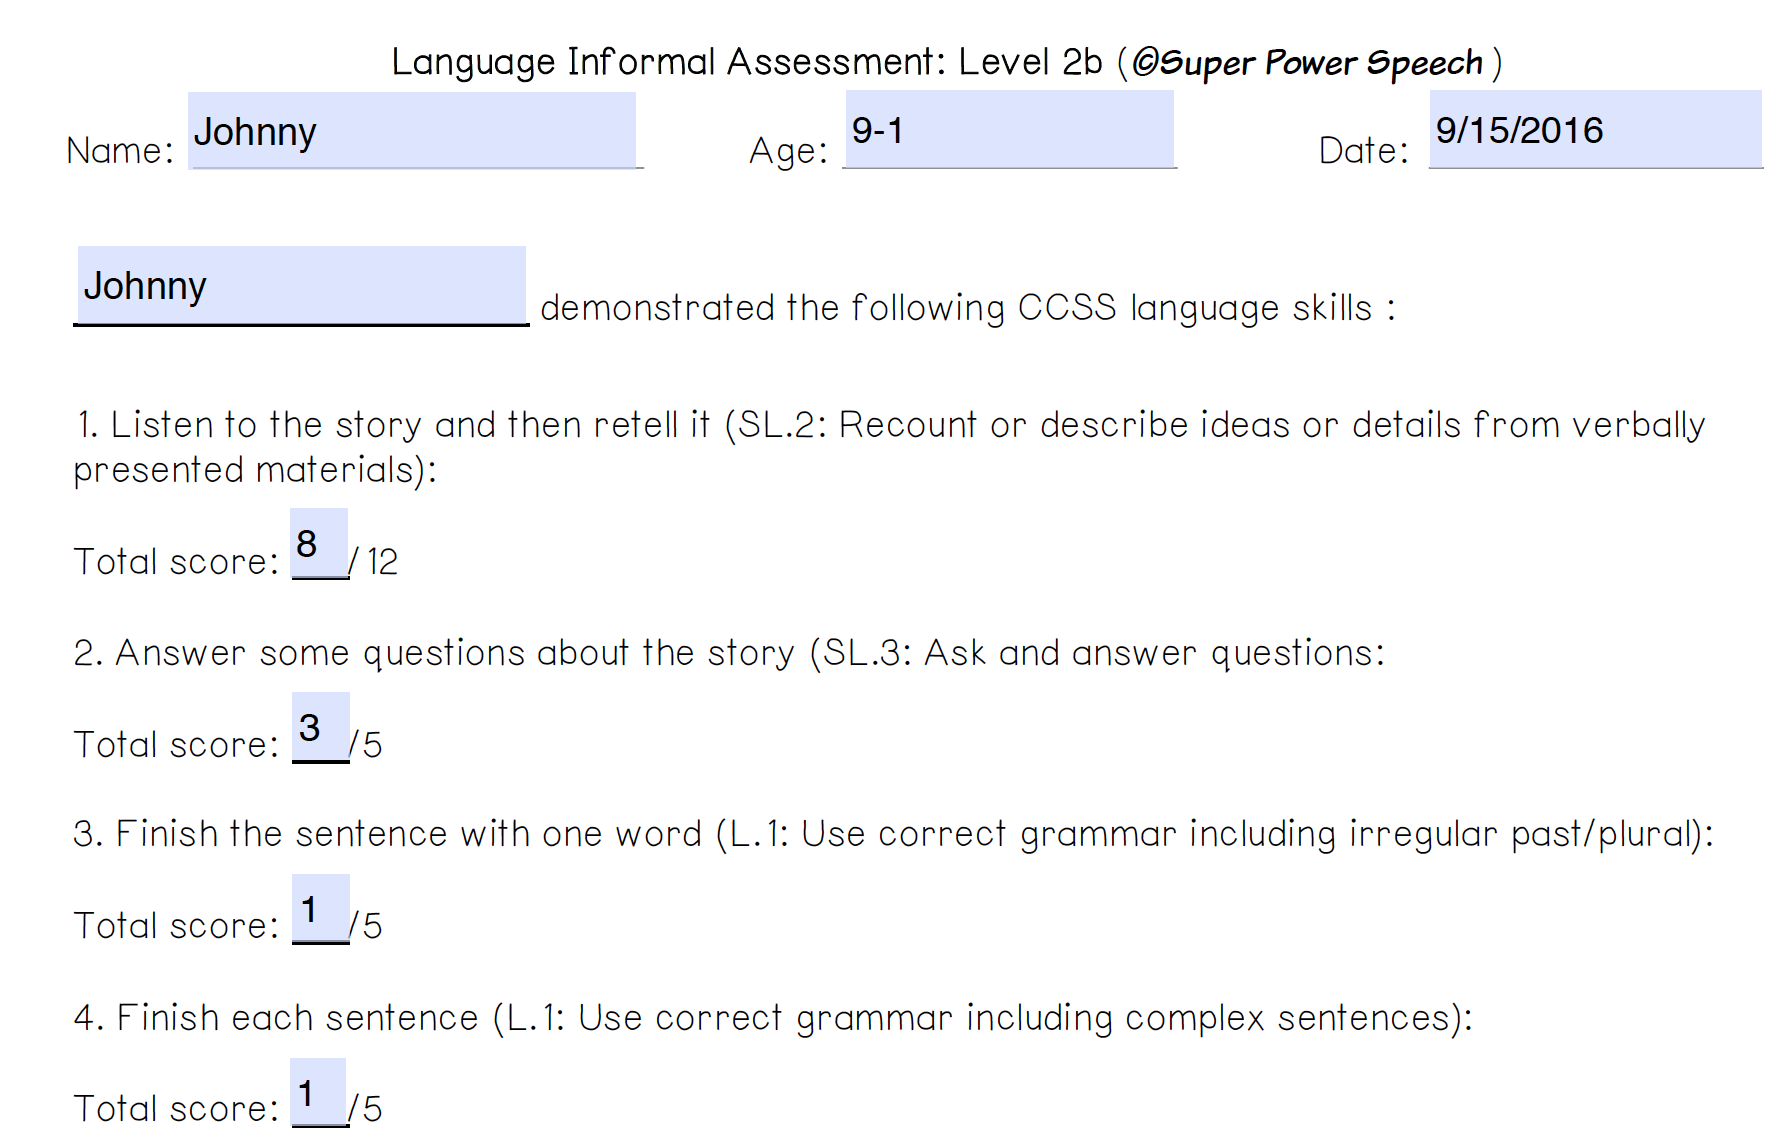
Task: Click the Date field showing 9/15/2016
Action: [1595, 129]
